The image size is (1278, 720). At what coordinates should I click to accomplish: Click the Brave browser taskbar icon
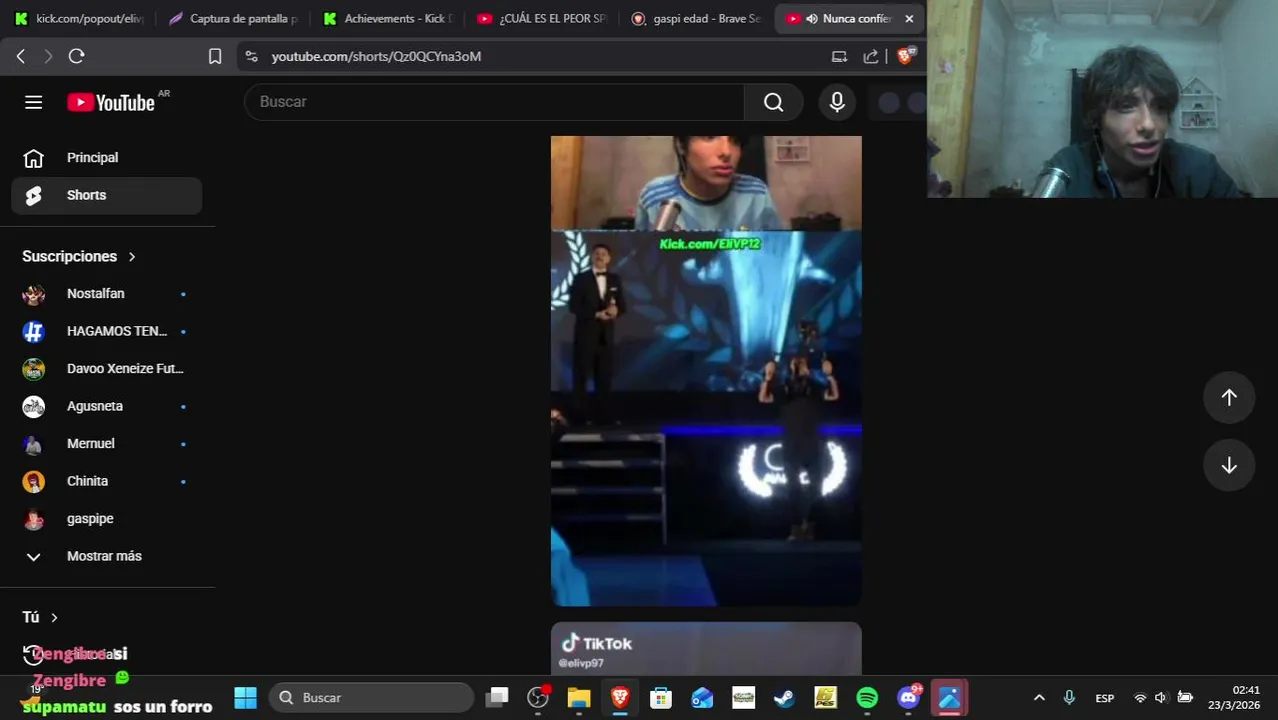620,698
